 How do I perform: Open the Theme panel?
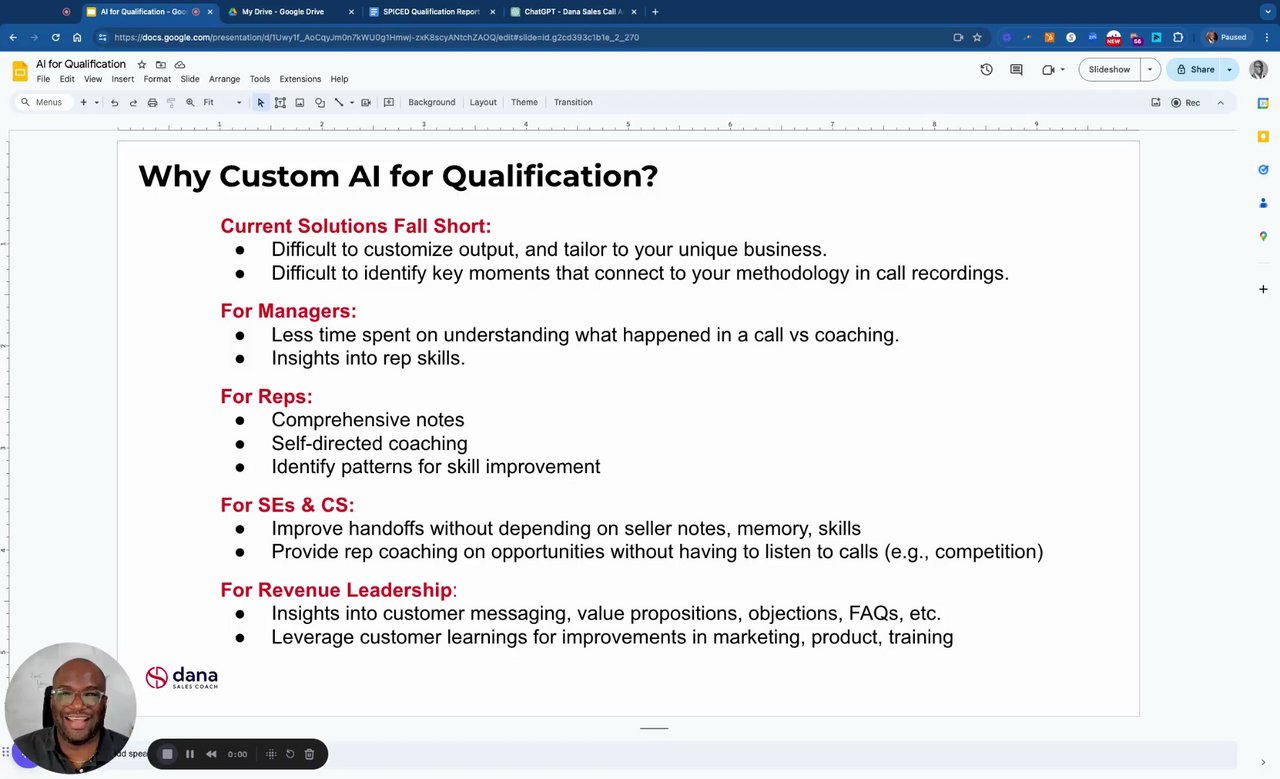coord(524,102)
